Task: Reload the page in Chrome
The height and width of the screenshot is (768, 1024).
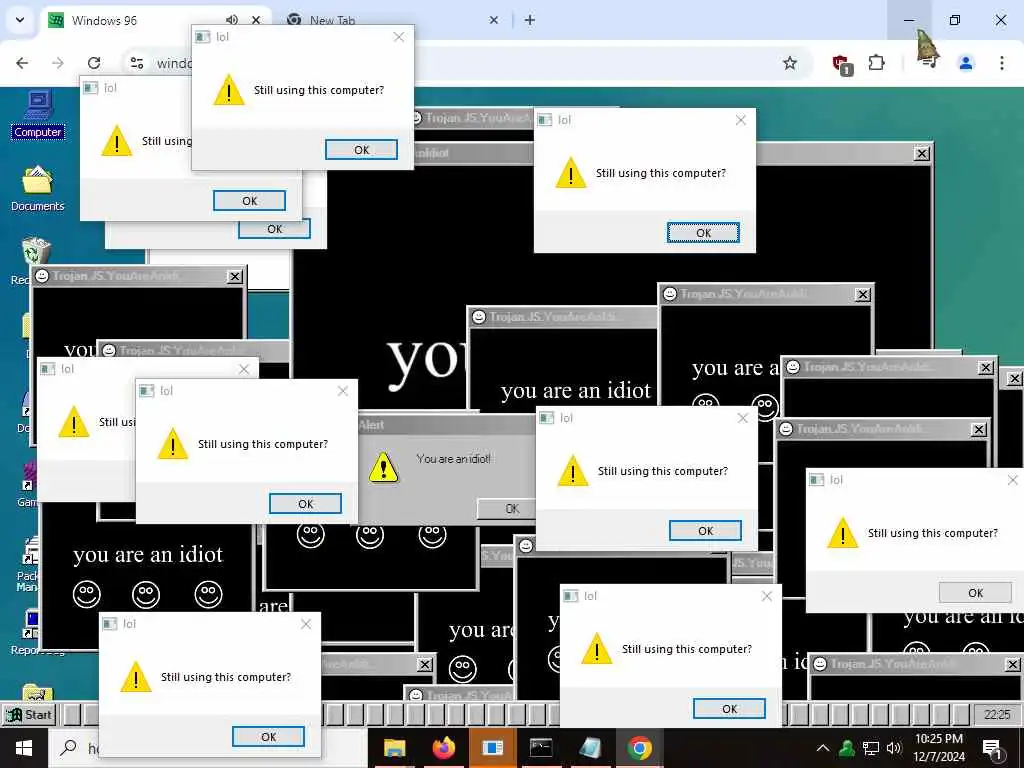Action: click(94, 63)
